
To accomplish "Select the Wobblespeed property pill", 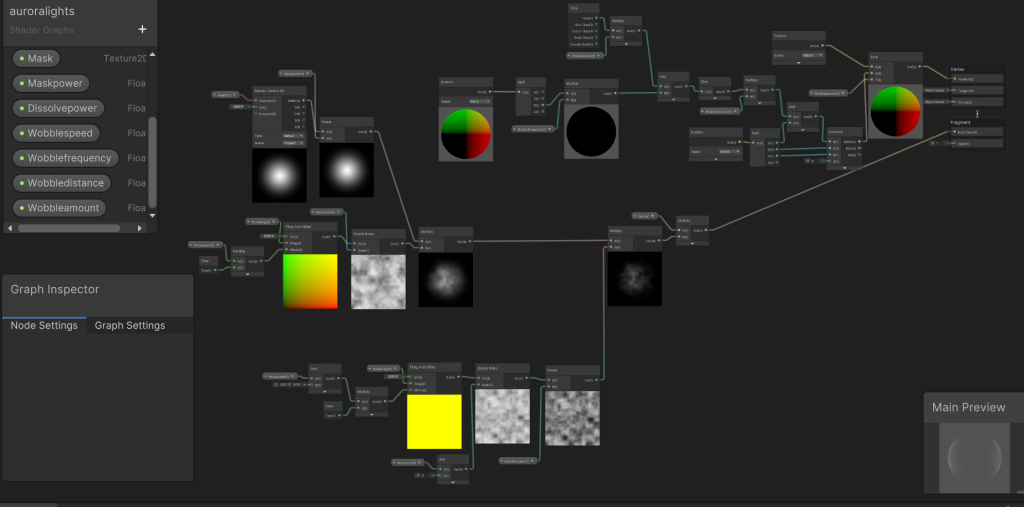I will click(x=56, y=133).
